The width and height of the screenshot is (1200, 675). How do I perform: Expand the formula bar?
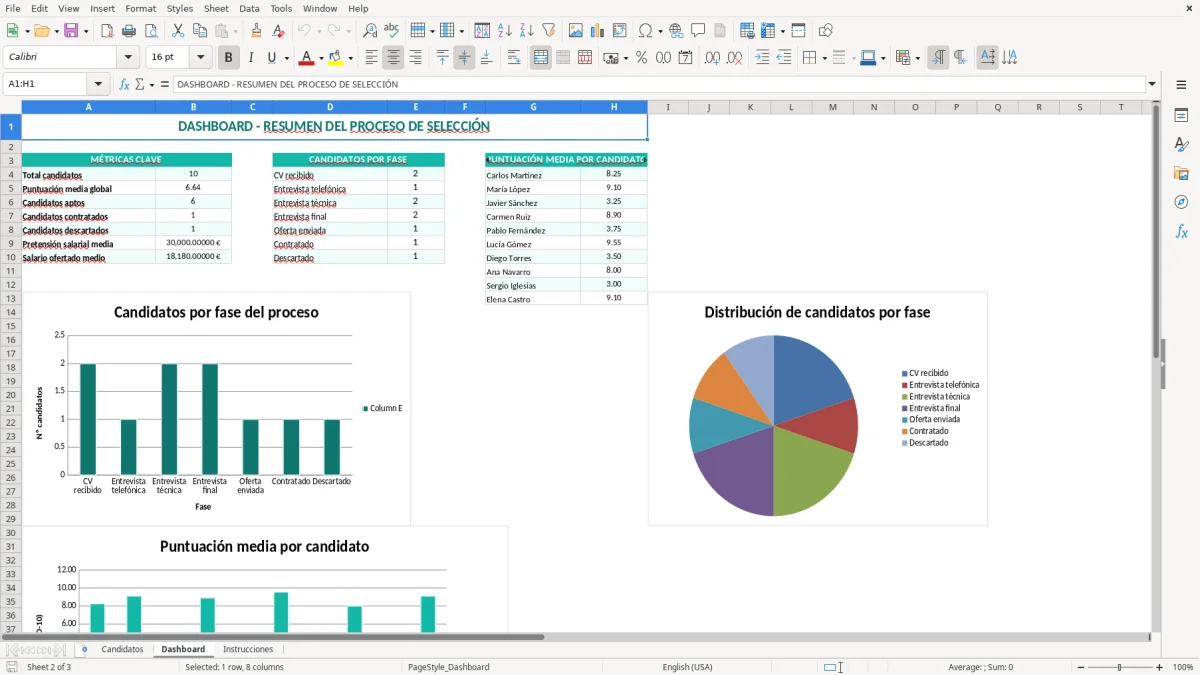(1152, 84)
